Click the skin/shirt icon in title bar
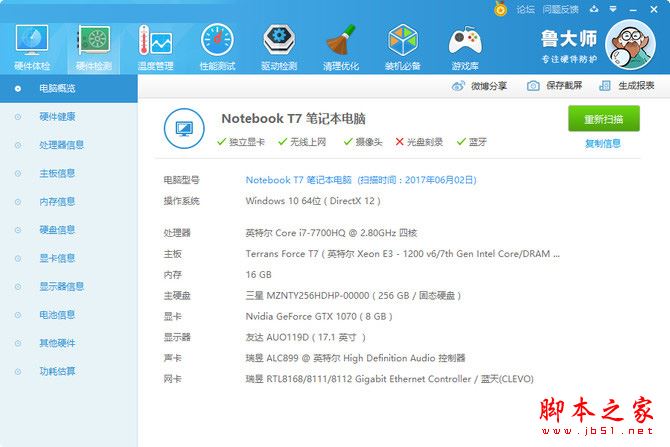The width and height of the screenshot is (670, 447). pos(594,9)
